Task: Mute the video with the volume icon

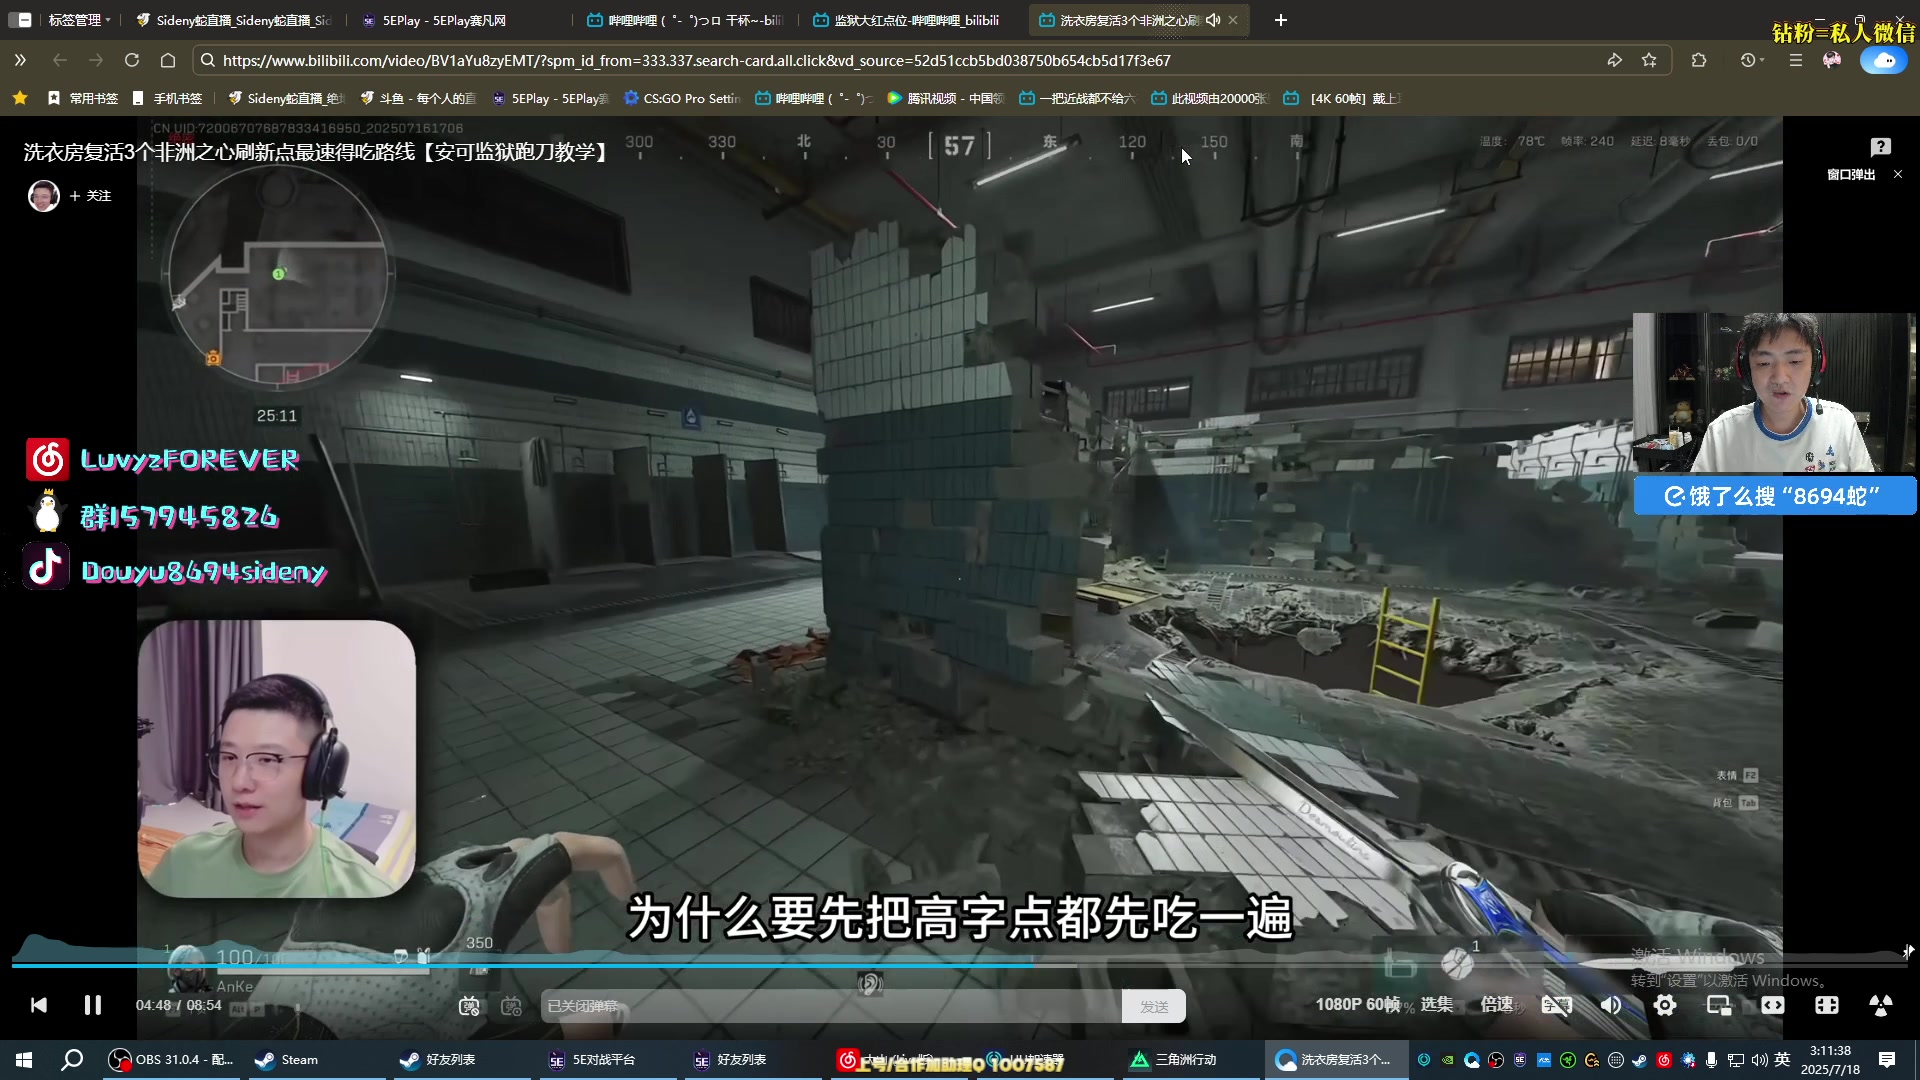Action: (1610, 1005)
